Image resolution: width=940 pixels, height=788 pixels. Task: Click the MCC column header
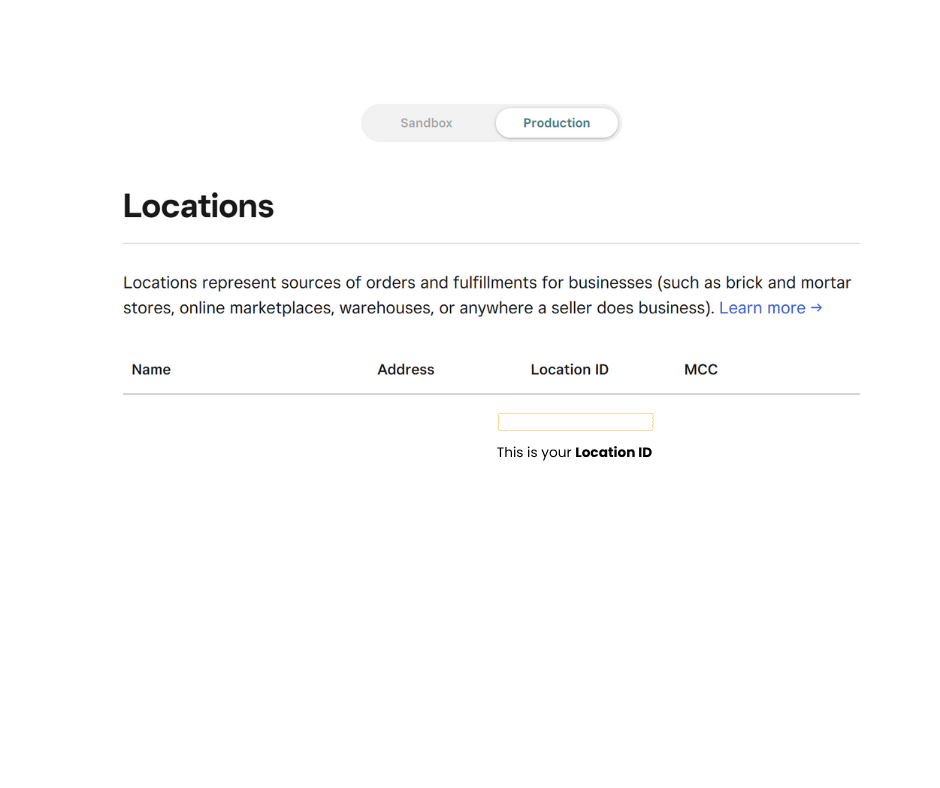coord(700,370)
